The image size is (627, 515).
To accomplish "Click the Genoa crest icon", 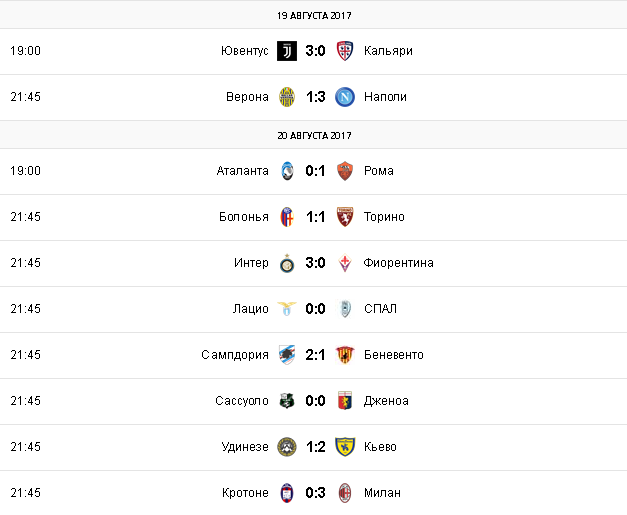I will click(345, 401).
